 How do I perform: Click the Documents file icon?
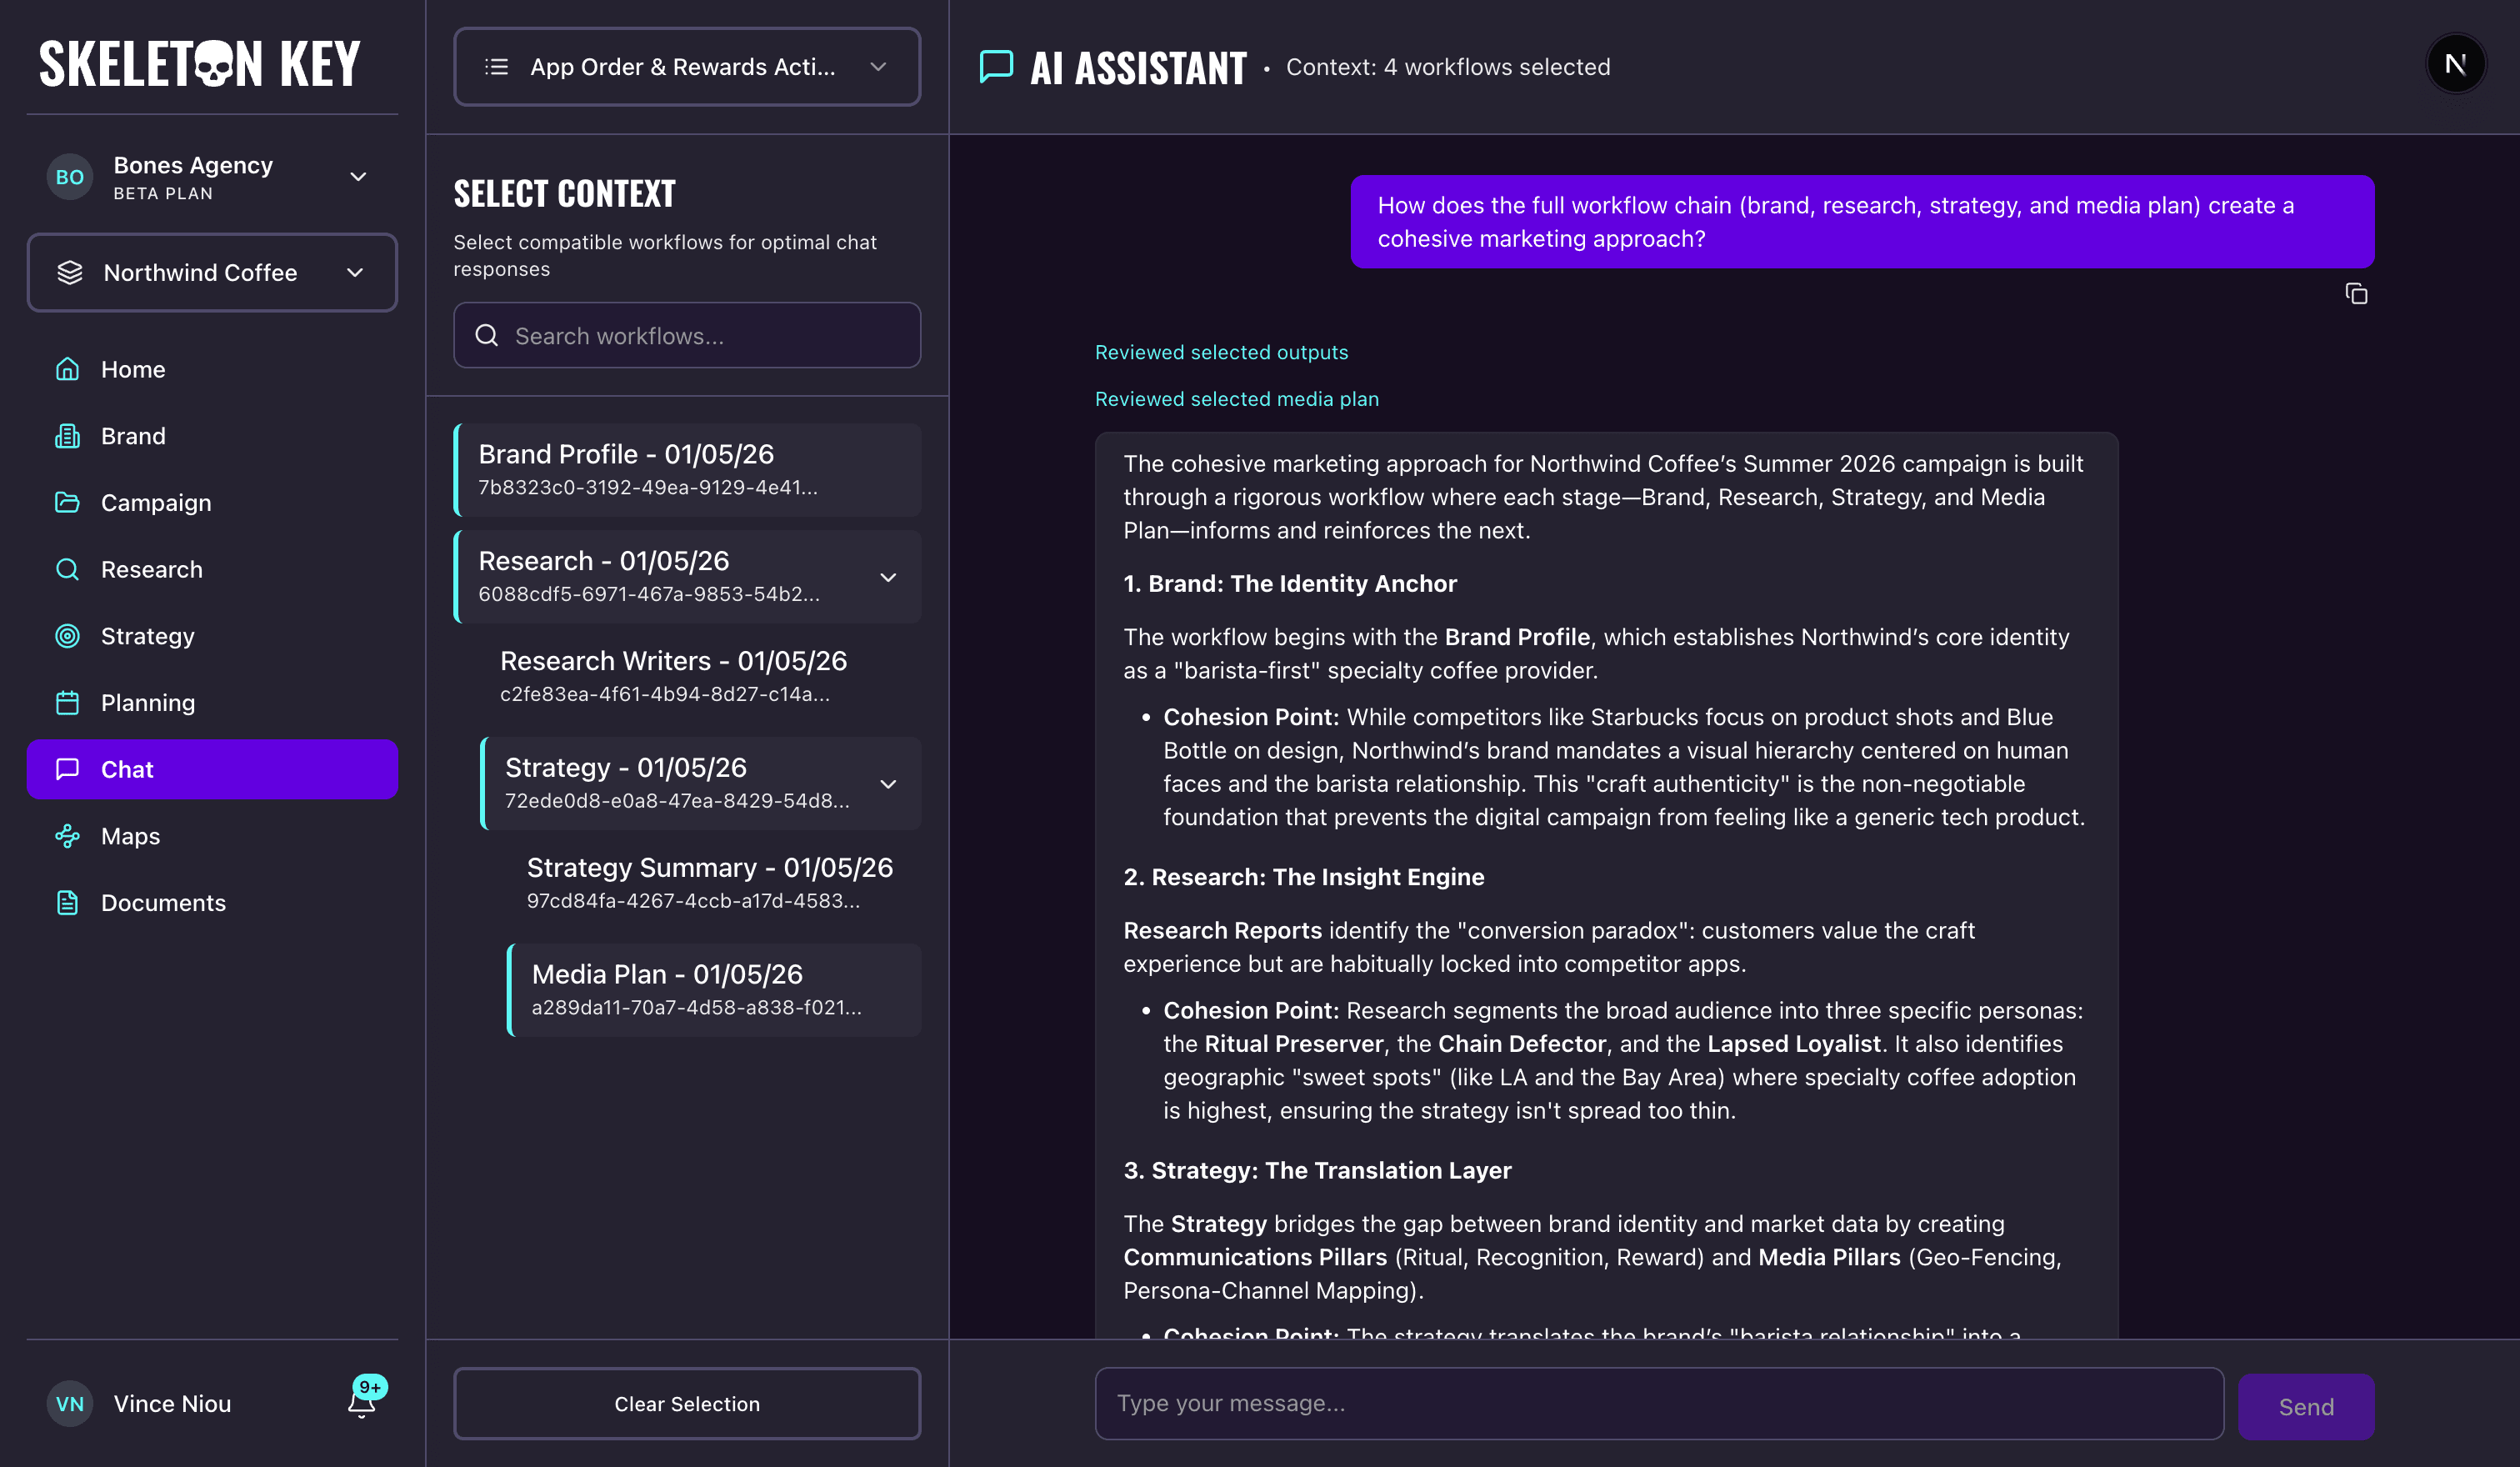[x=67, y=902]
